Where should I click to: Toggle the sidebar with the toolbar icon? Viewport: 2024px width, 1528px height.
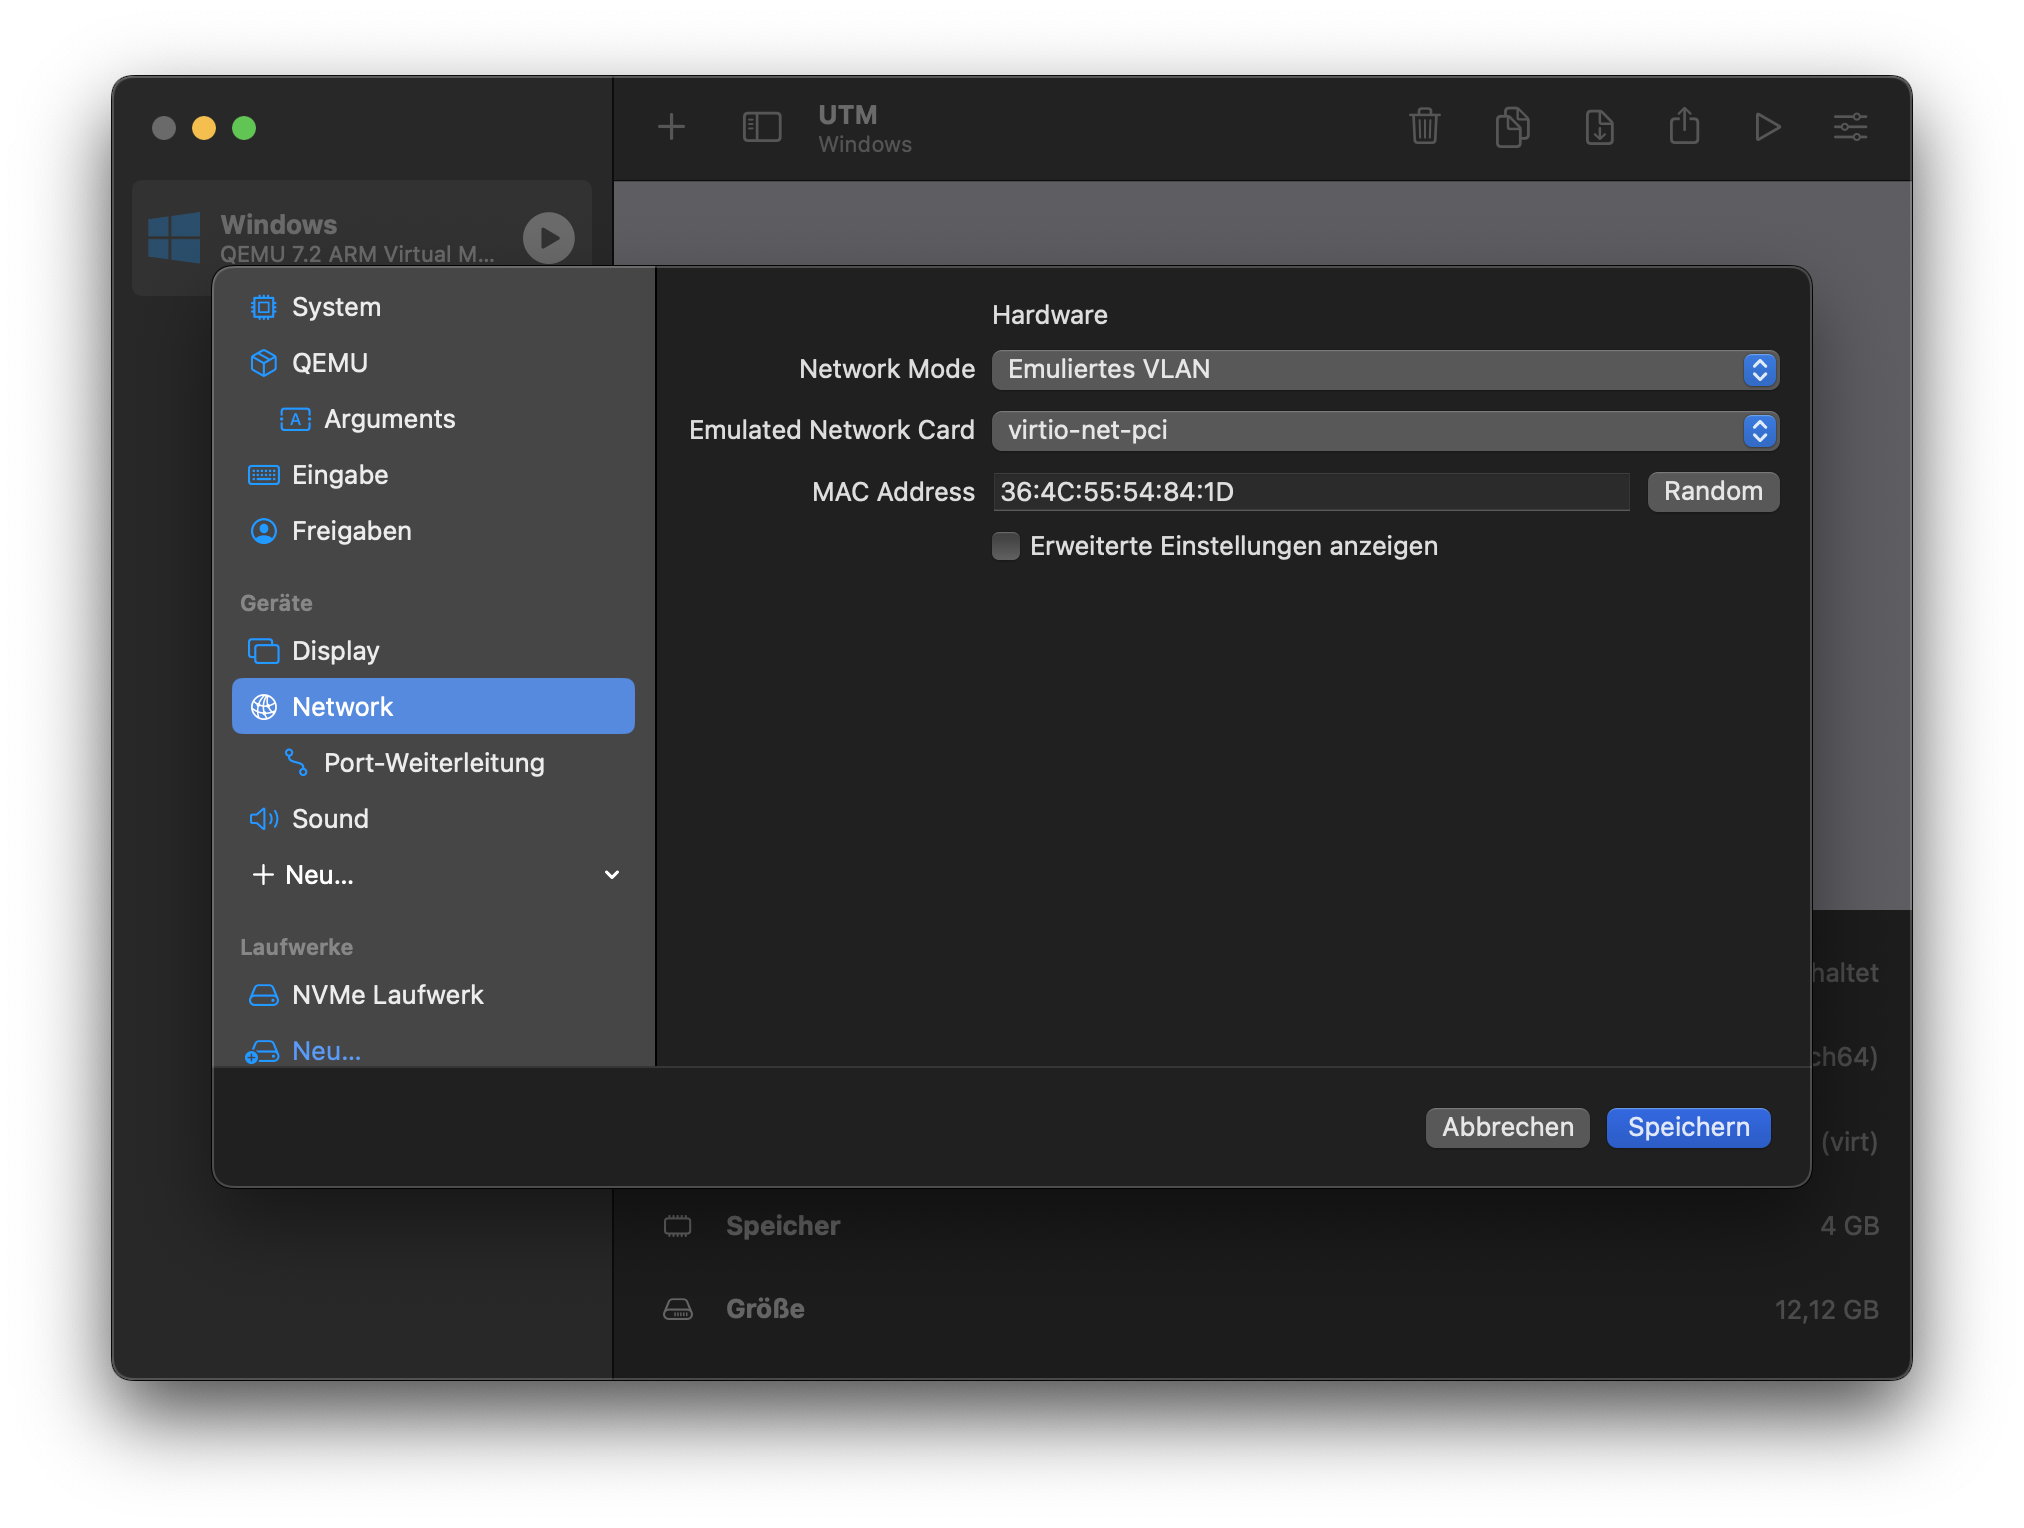(761, 127)
